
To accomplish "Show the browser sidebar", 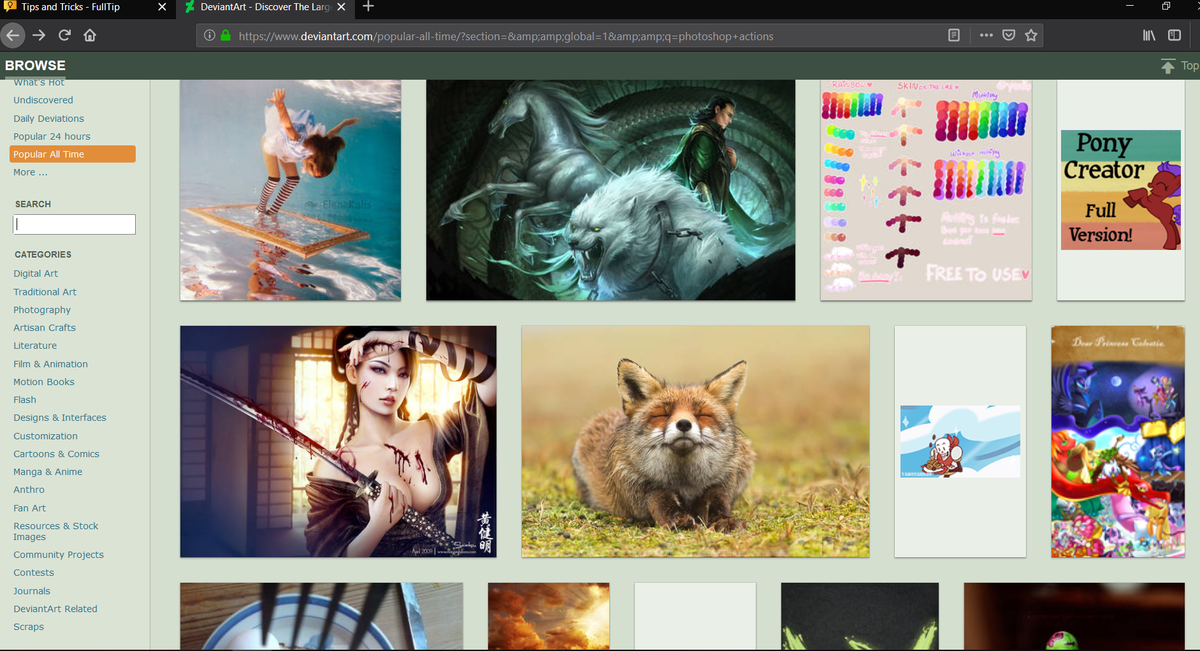I will coord(1174,36).
